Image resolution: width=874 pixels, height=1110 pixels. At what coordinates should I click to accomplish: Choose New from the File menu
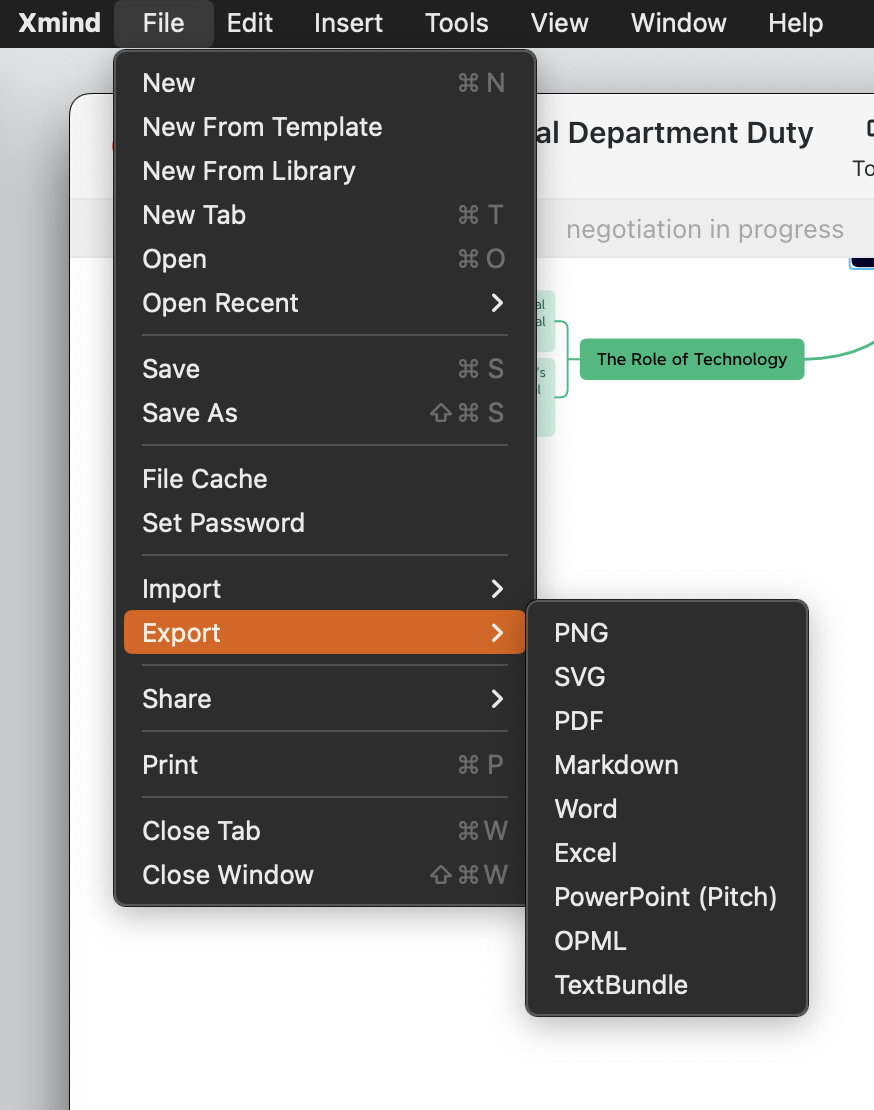point(324,84)
